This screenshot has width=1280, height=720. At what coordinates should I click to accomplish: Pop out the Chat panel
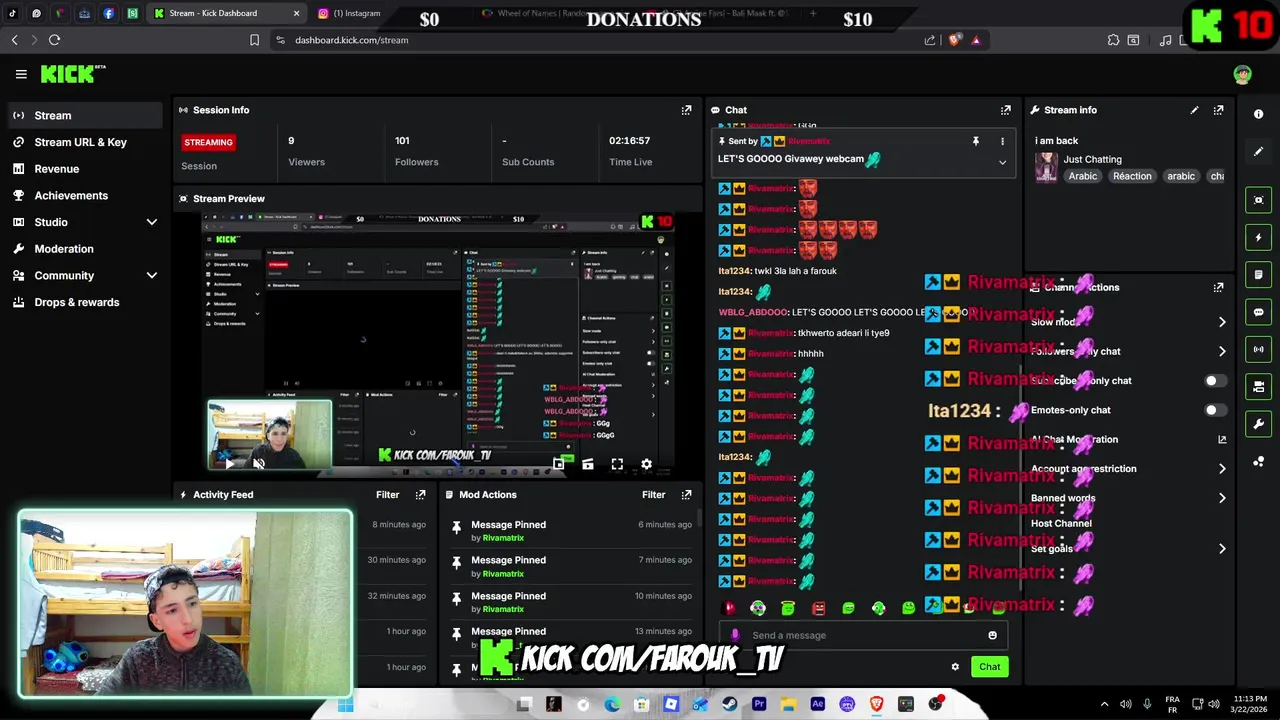[x=1005, y=110]
